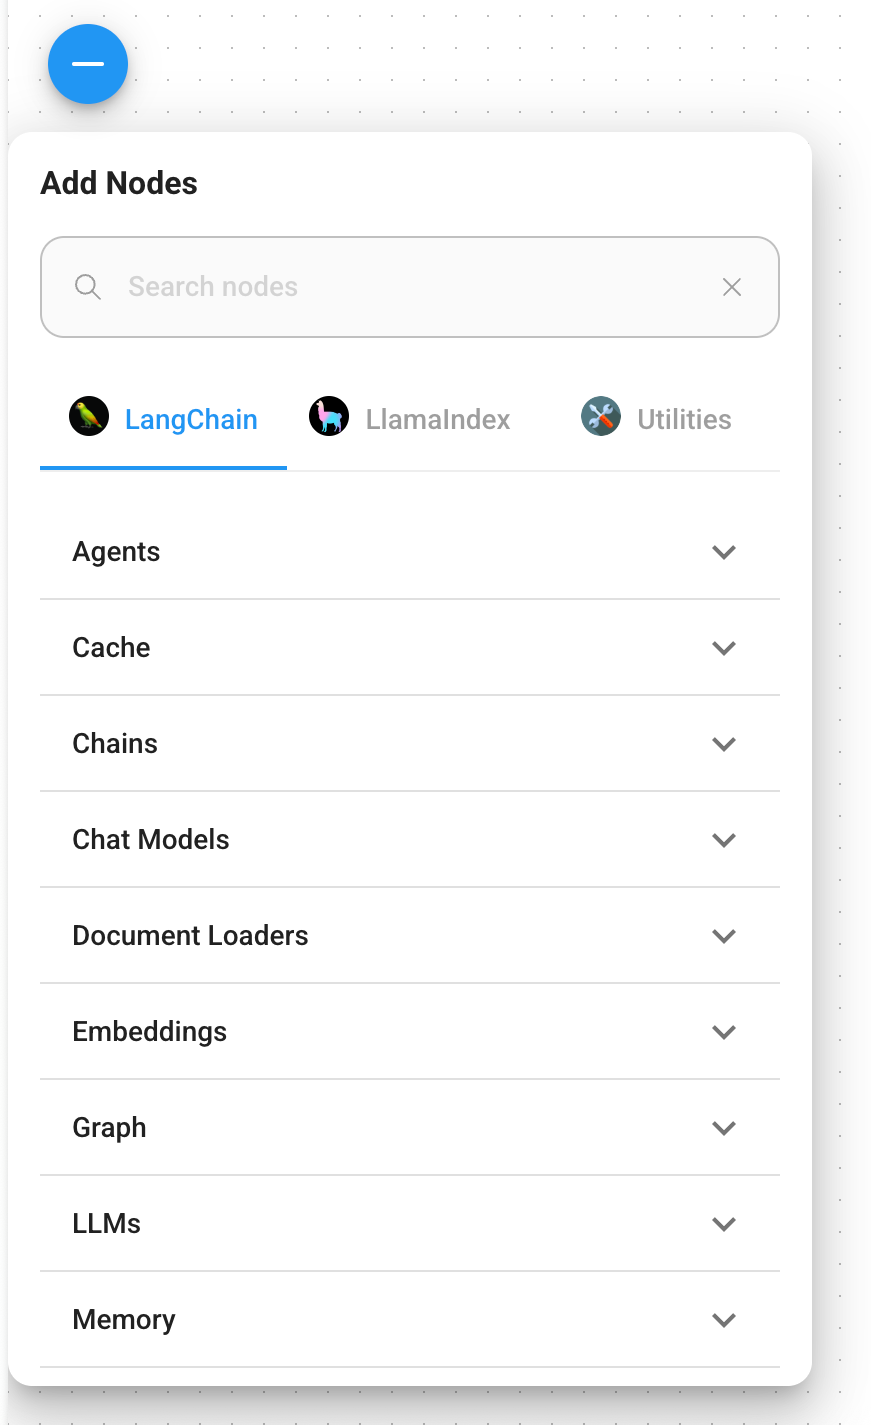The image size is (872, 1426).
Task: Clear search with the X icon
Action: coord(732,287)
